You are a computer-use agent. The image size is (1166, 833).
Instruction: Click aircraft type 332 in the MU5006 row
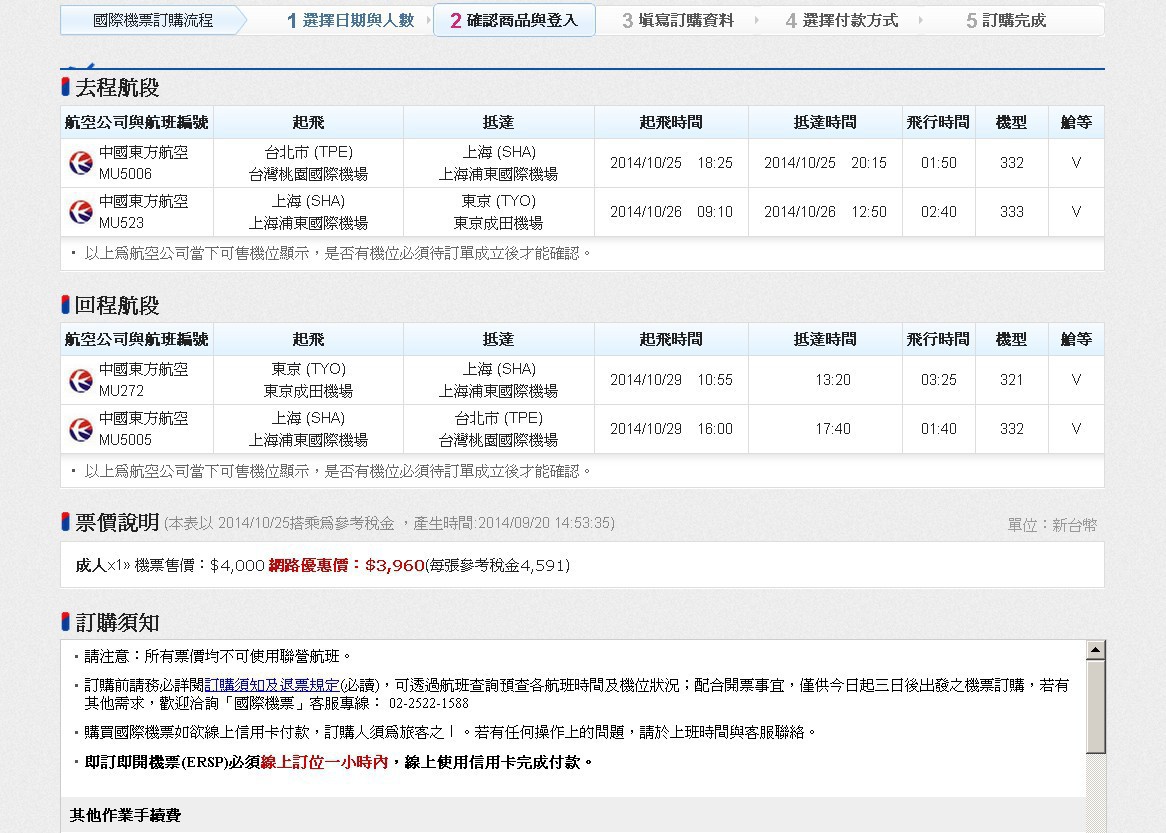1011,163
